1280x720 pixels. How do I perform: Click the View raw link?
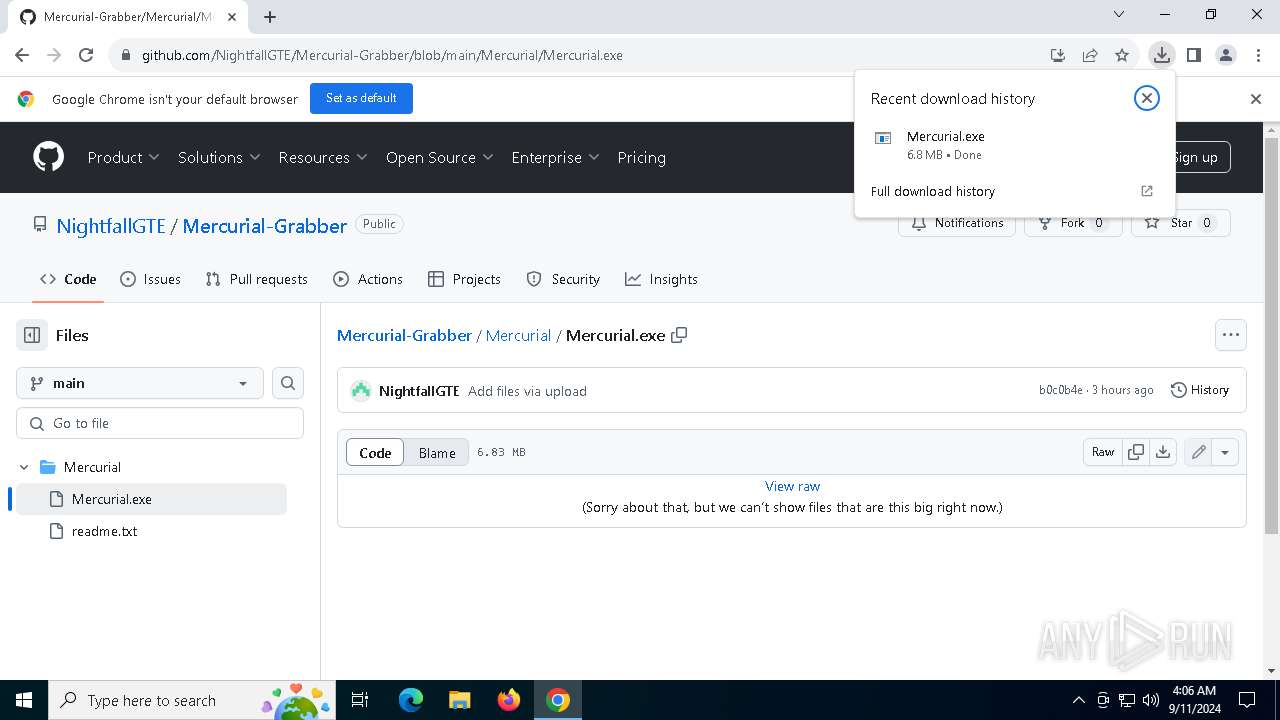click(792, 486)
